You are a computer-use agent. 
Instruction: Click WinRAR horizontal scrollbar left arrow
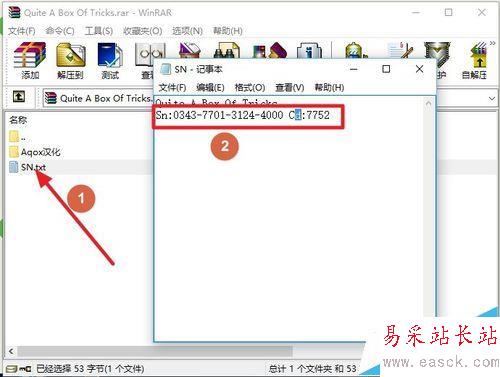click(11, 351)
